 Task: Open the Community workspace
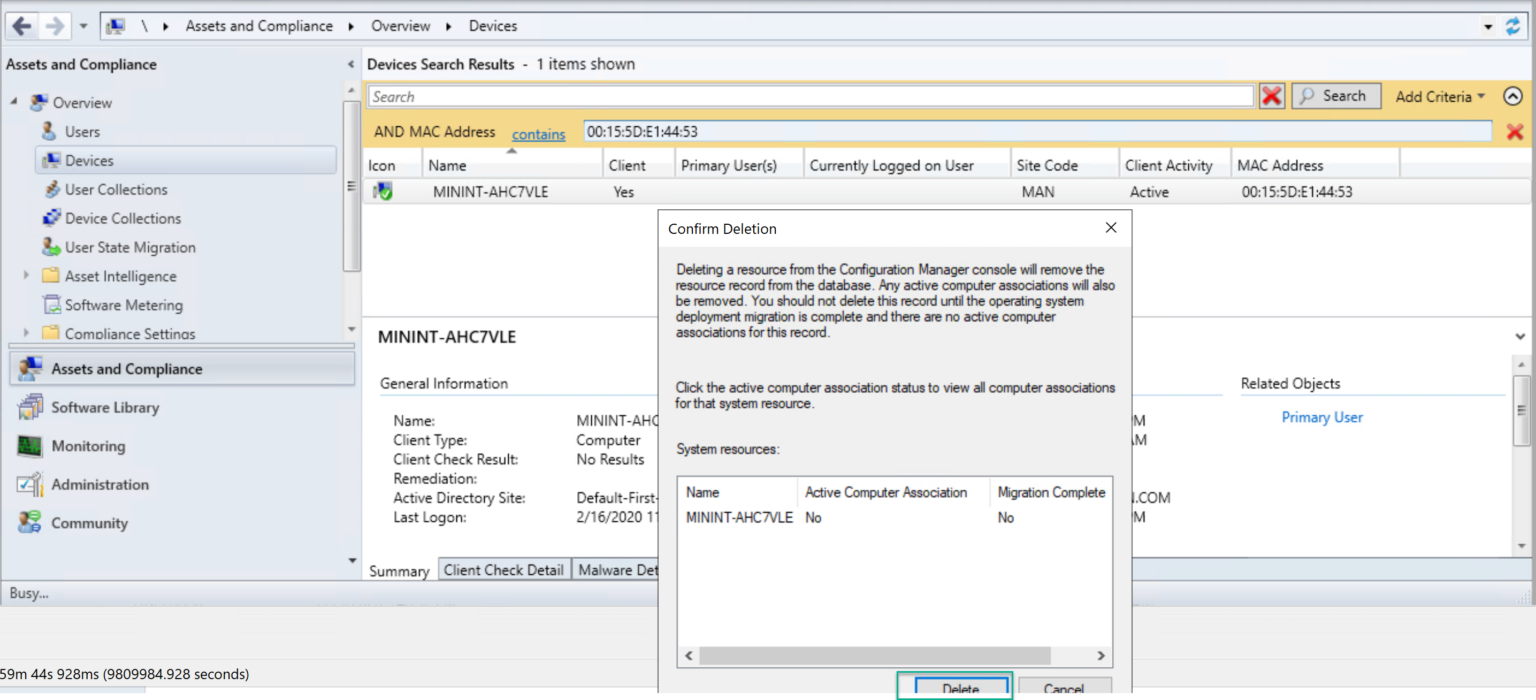[x=89, y=523]
